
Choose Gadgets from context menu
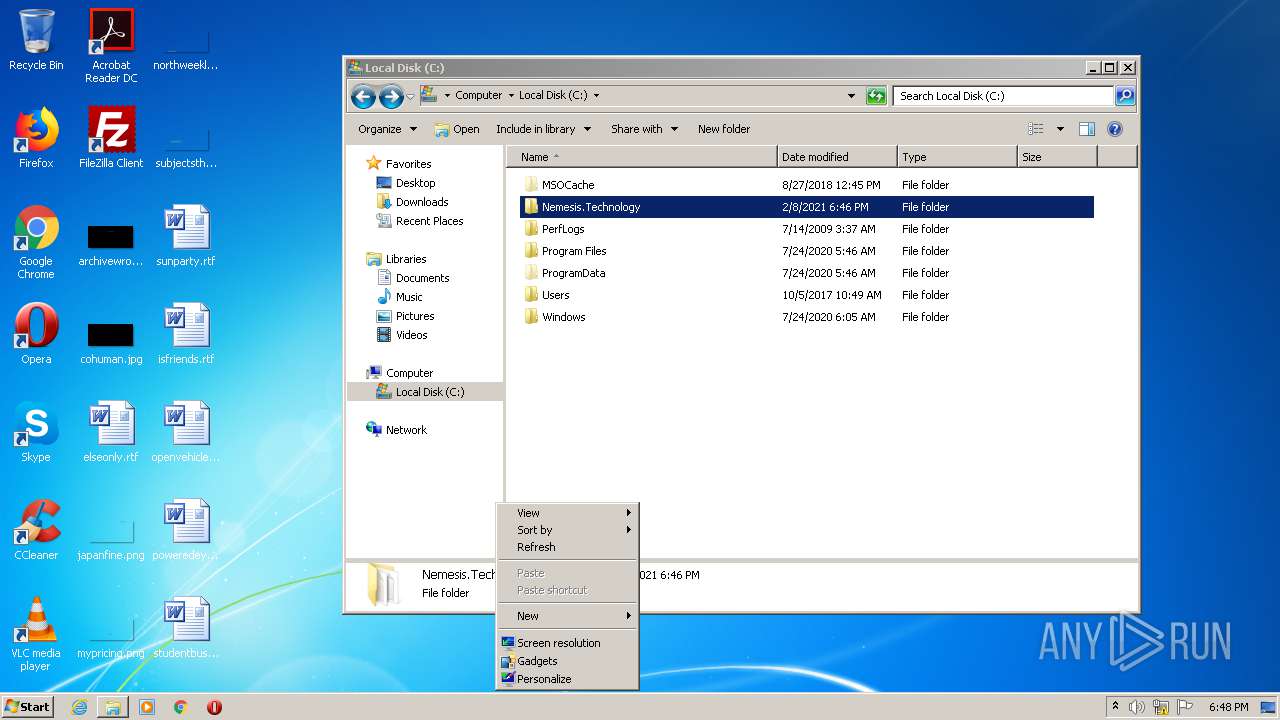click(x=567, y=661)
